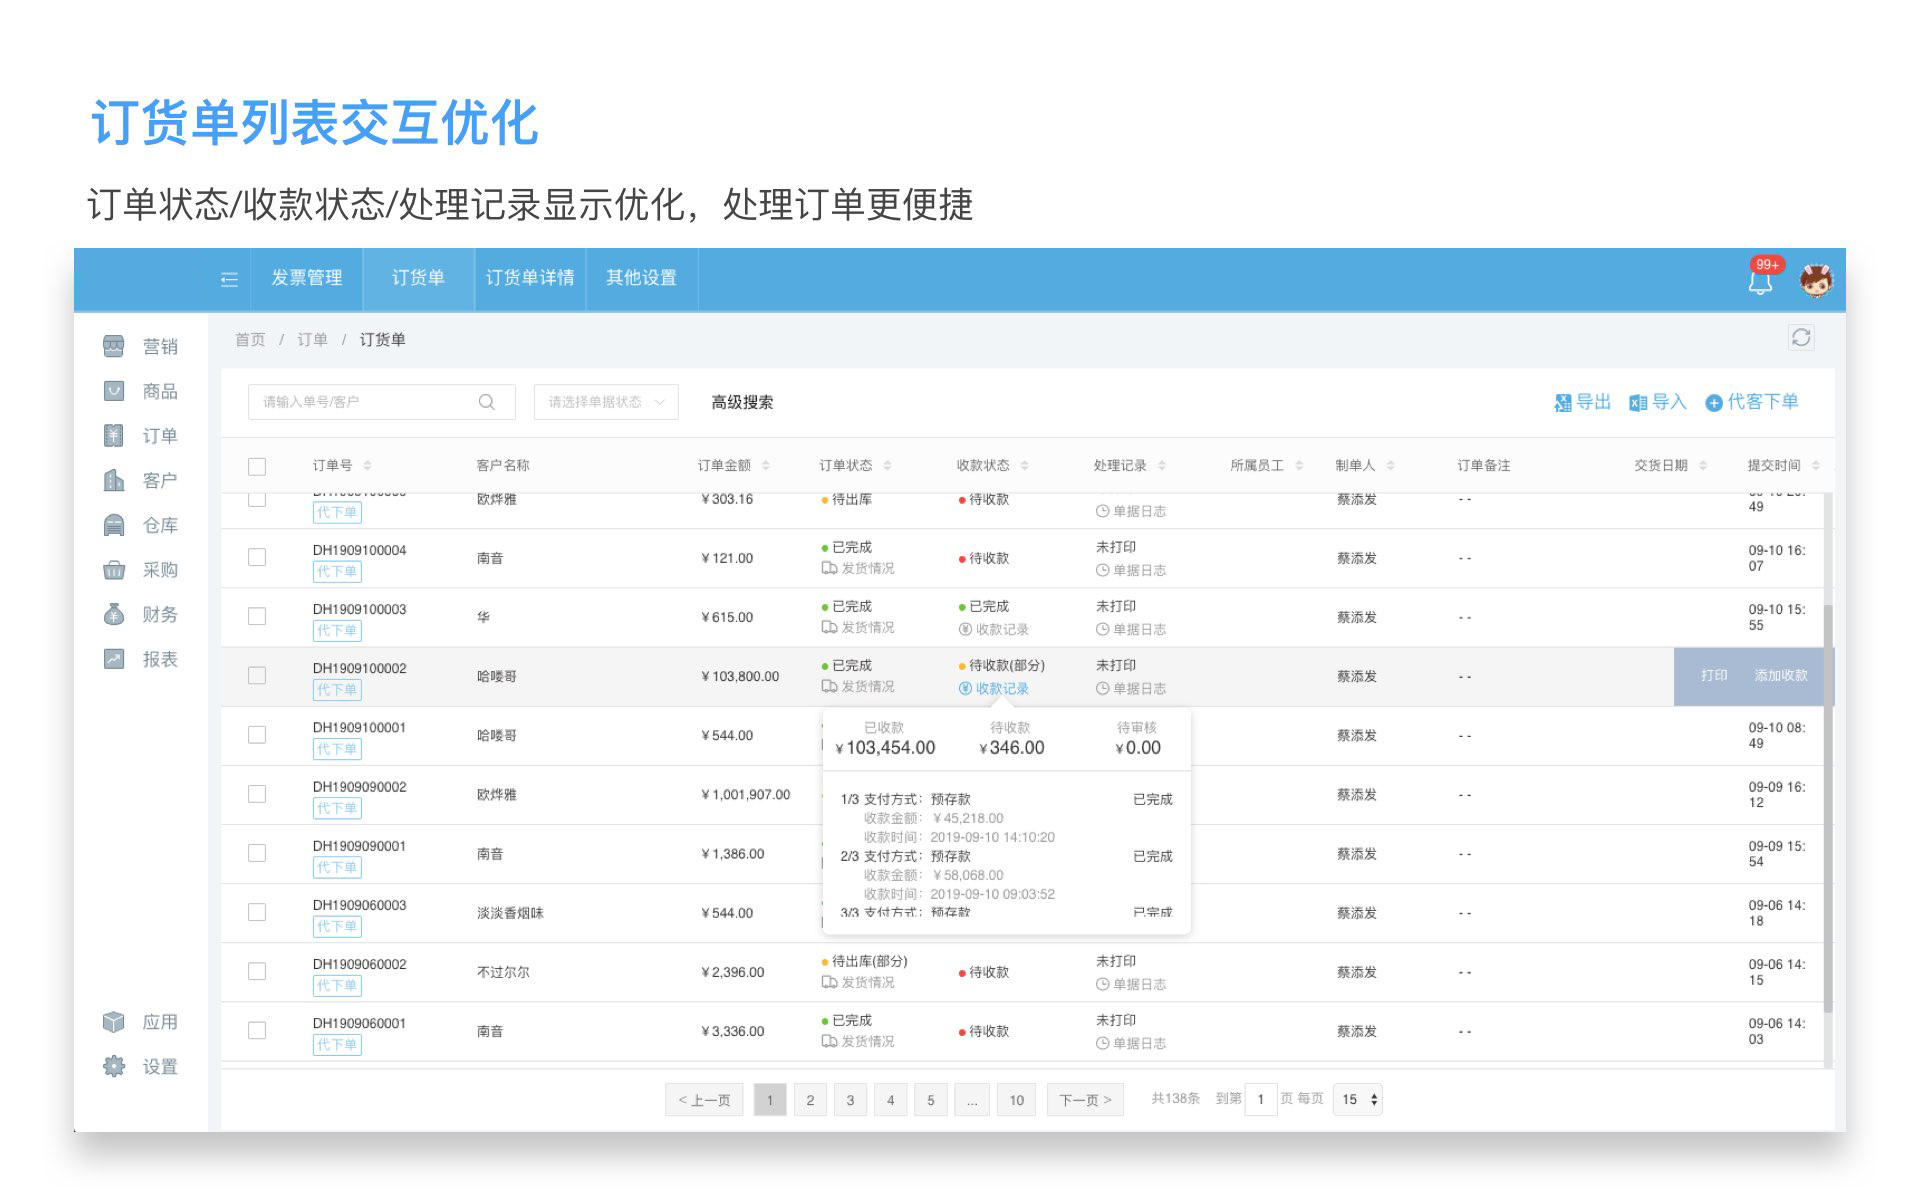The height and width of the screenshot is (1200, 1920).
Task: Switch to 发票管理 tab
Action: [x=307, y=278]
